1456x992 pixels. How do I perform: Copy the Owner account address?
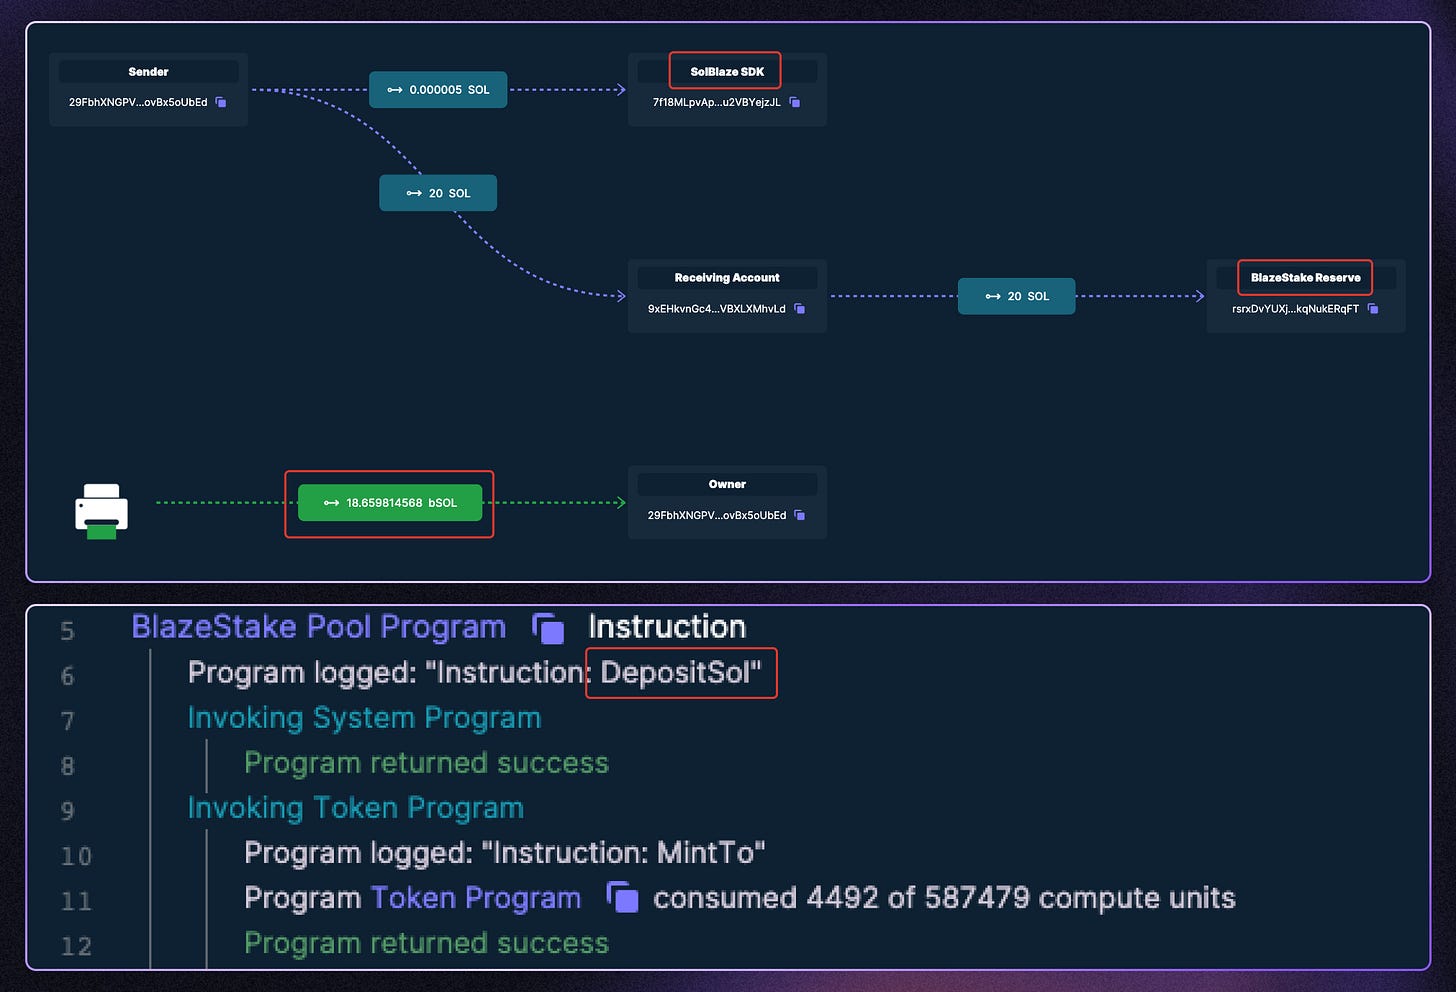pos(800,515)
